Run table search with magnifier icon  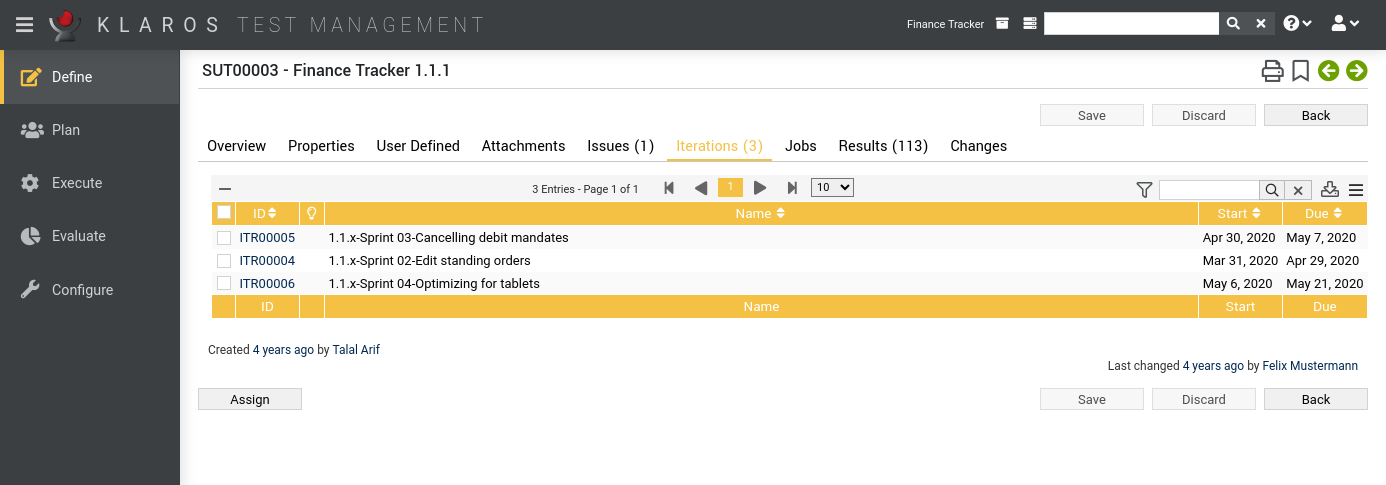click(1271, 190)
